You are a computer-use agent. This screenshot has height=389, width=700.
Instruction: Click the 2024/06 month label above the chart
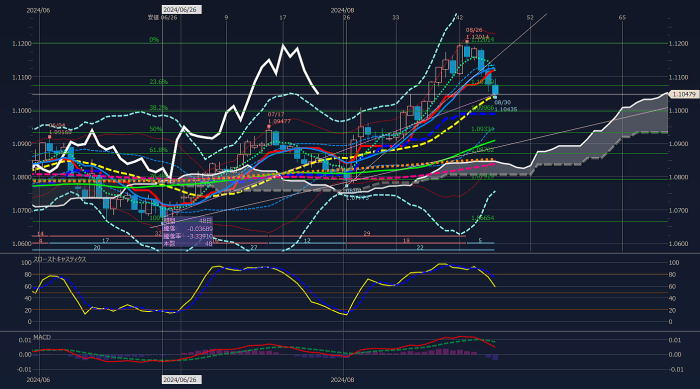[38, 10]
